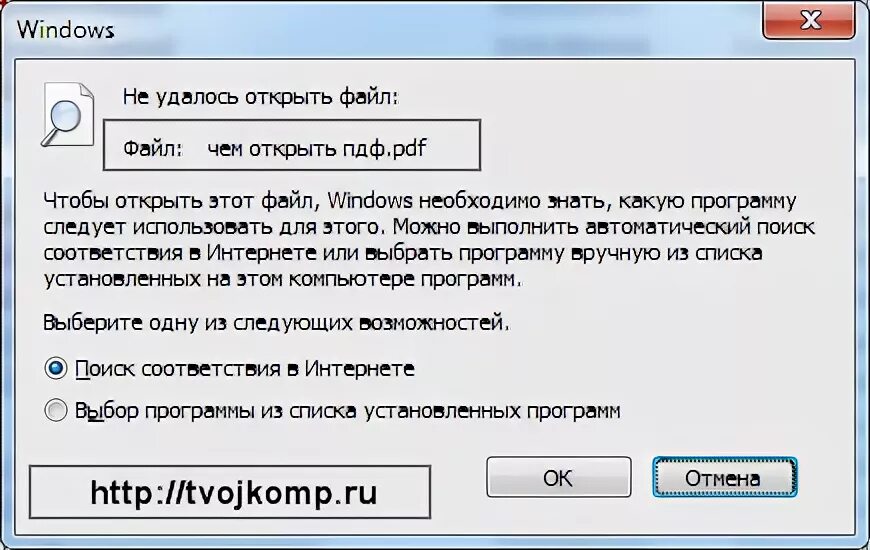Image resolution: width=870 pixels, height=550 pixels.
Task: Click the Поиск соответствия в Интернете label text
Action: 245,369
